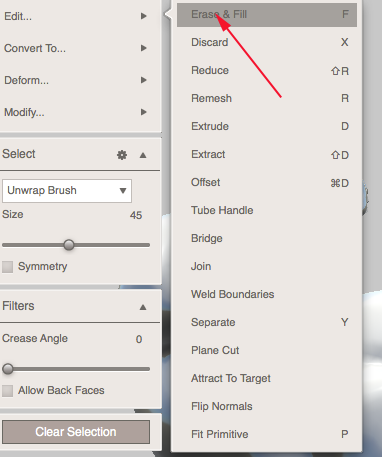The width and height of the screenshot is (382, 457).
Task: Enable the Symmetry checkbox
Action: 8,267
